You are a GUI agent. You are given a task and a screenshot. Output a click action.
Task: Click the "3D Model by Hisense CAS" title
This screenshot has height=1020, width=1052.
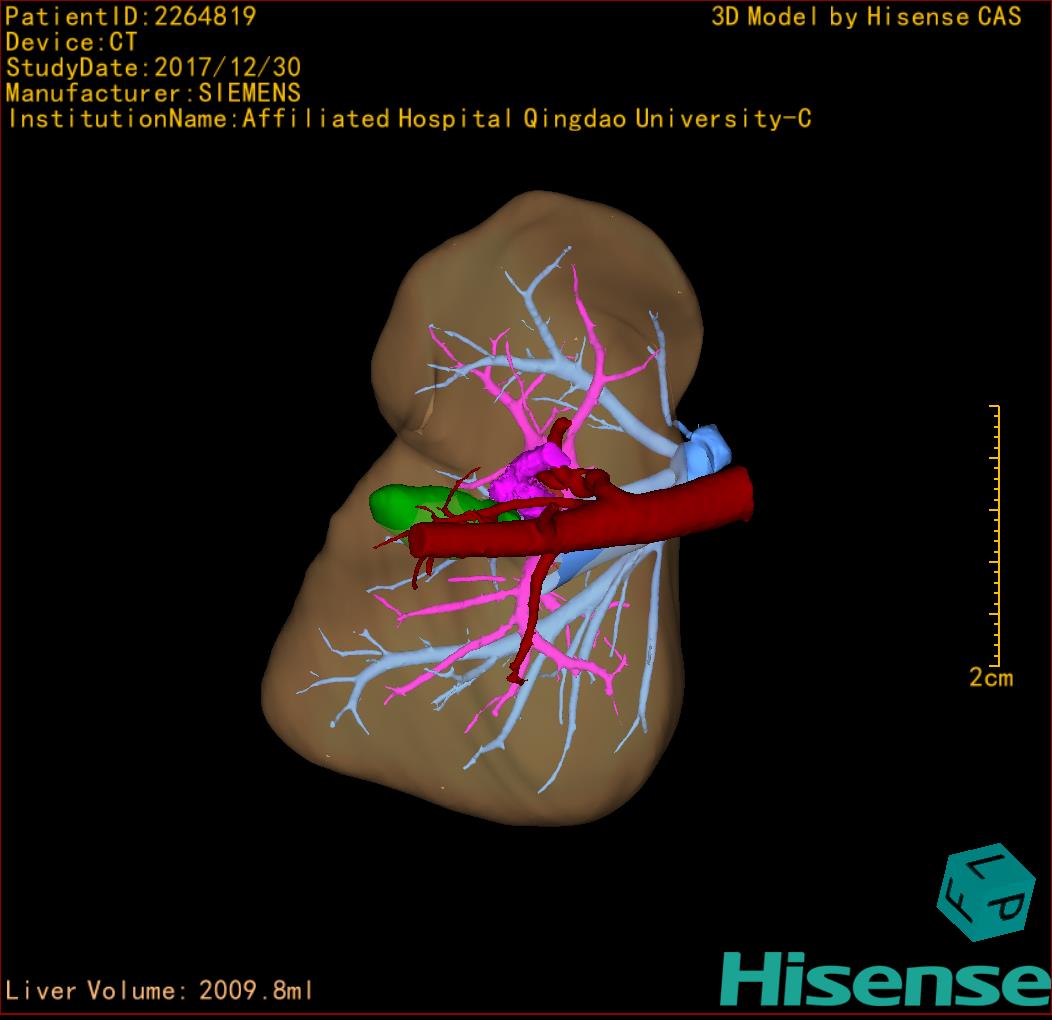(866, 16)
